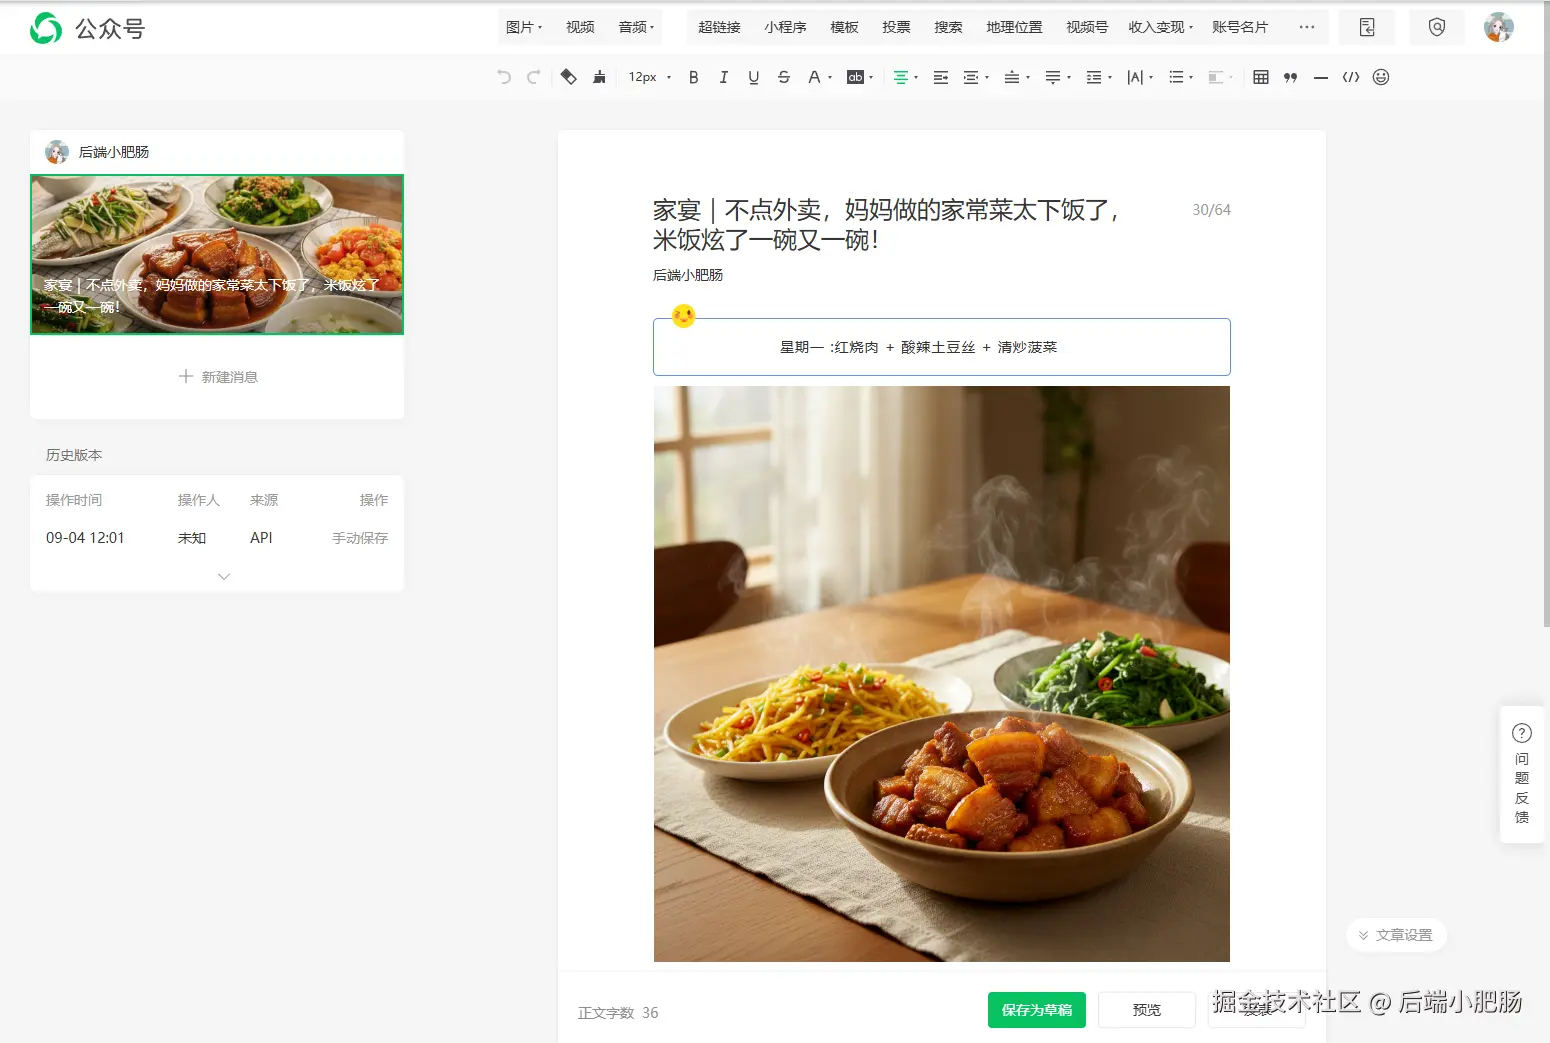Image resolution: width=1550 pixels, height=1043 pixels.
Task: Select the text wrap float icon
Action: click(1215, 77)
